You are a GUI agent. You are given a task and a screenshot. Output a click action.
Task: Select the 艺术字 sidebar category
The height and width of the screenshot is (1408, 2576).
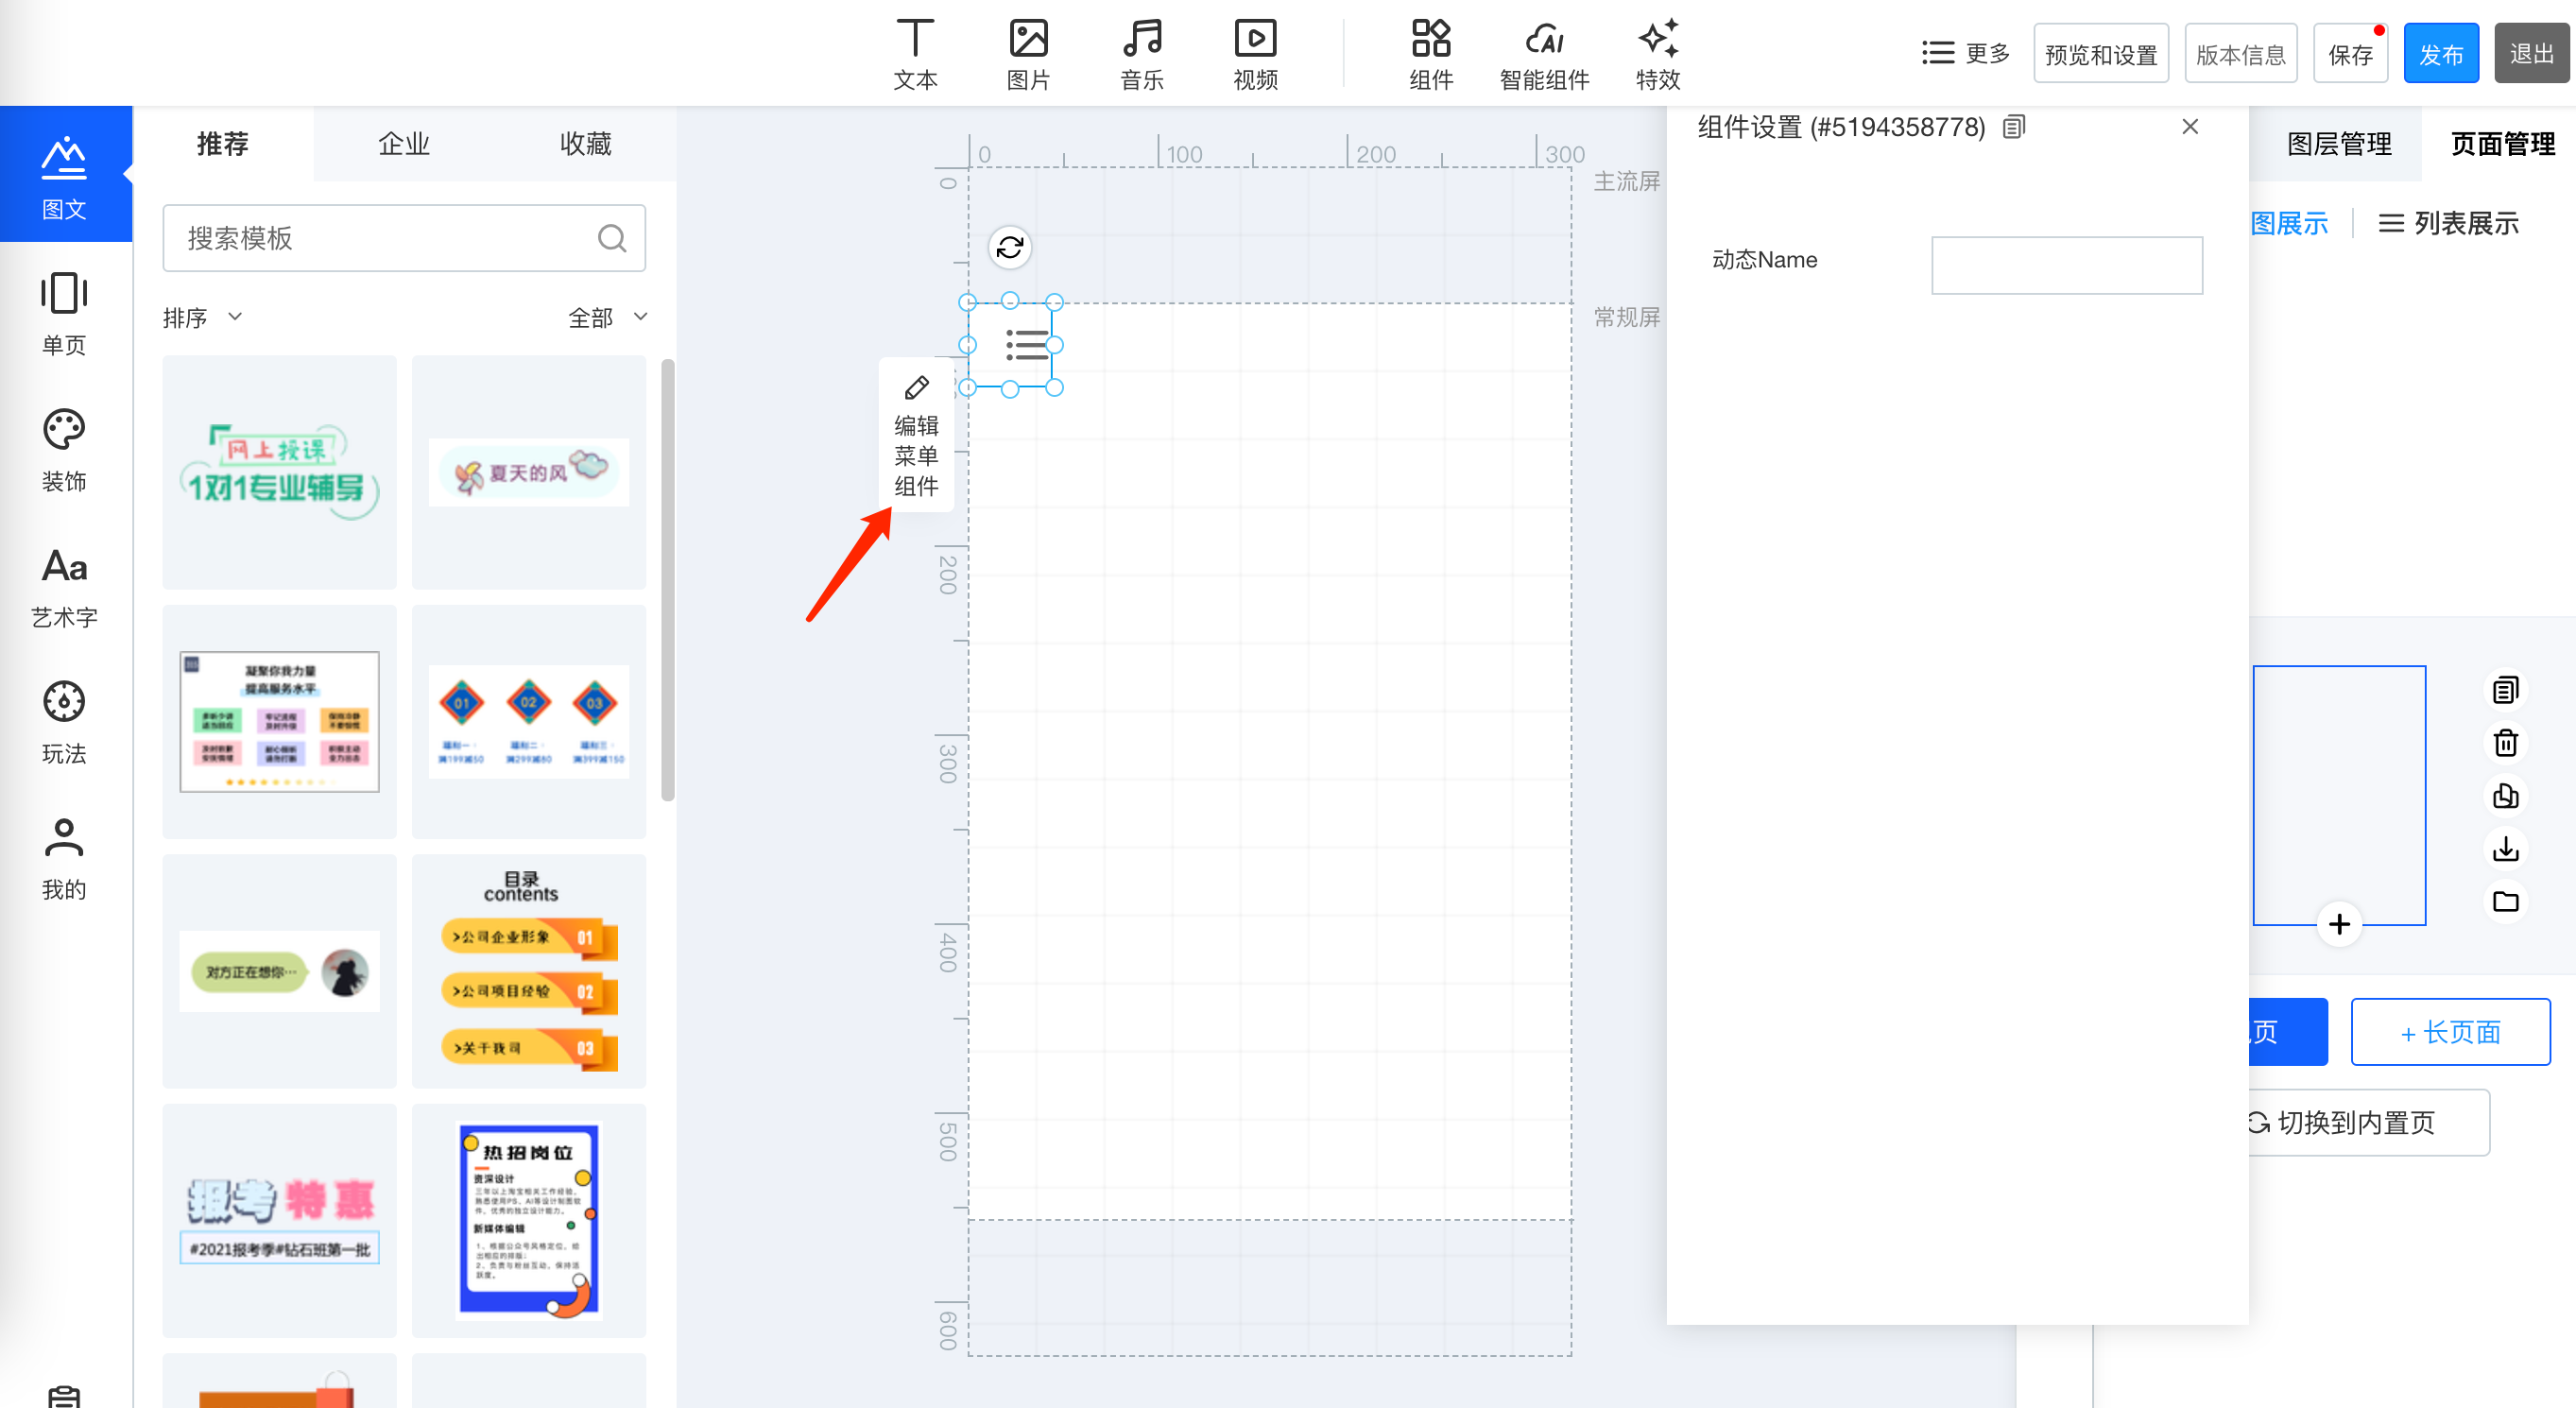(65, 586)
